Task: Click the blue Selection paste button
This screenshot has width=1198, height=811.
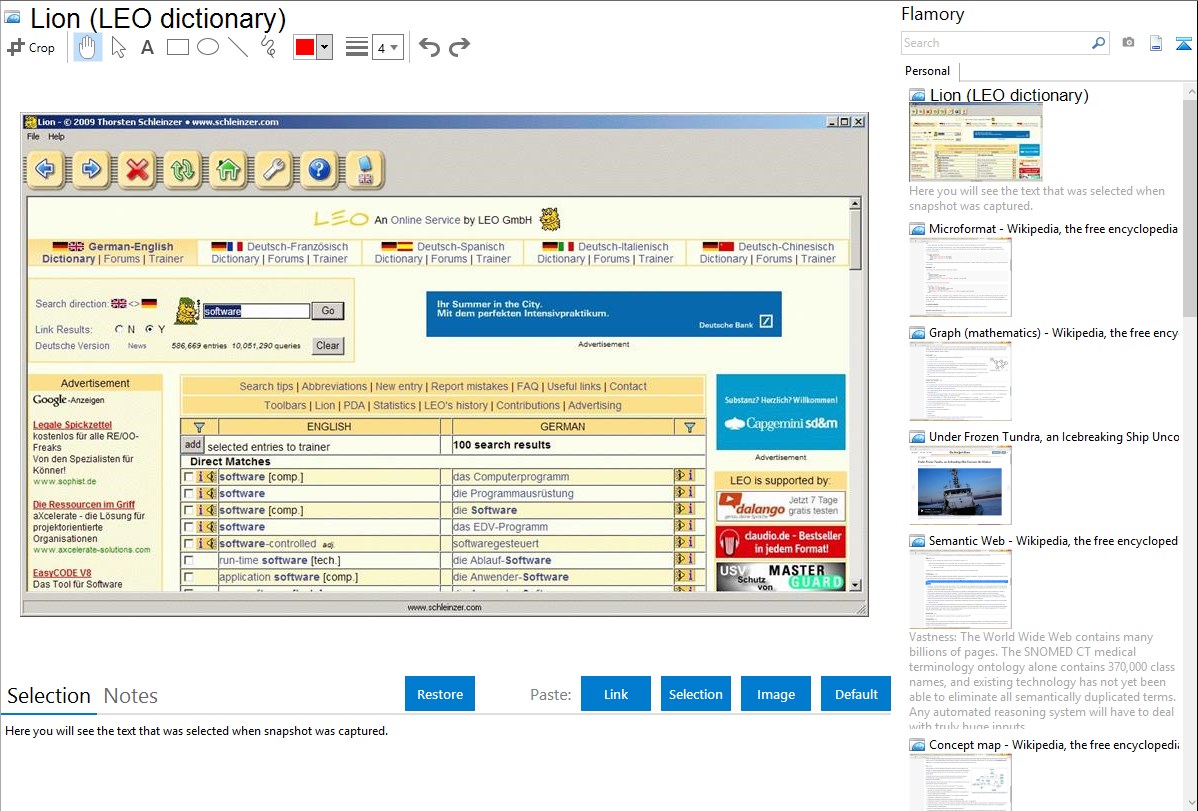Action: (695, 694)
